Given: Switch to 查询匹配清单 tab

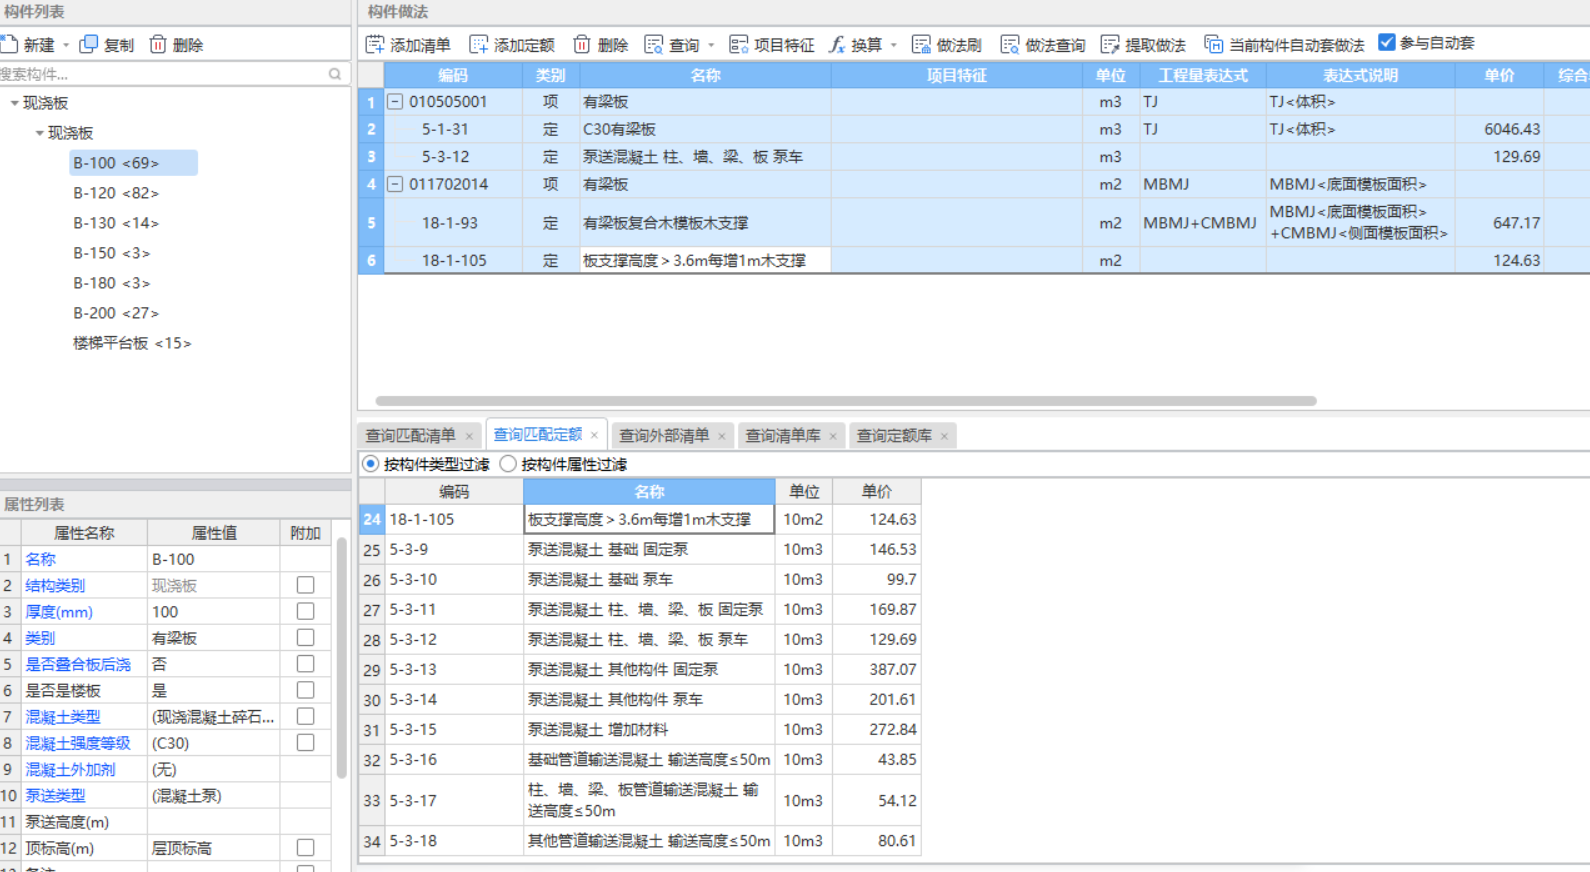Looking at the screenshot, I should pos(410,436).
